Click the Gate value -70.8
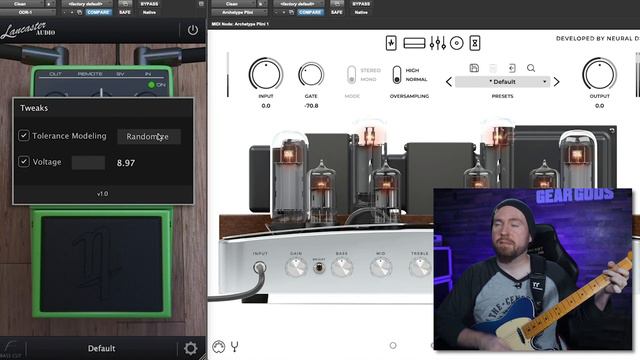The height and width of the screenshot is (360, 640). coord(311,106)
